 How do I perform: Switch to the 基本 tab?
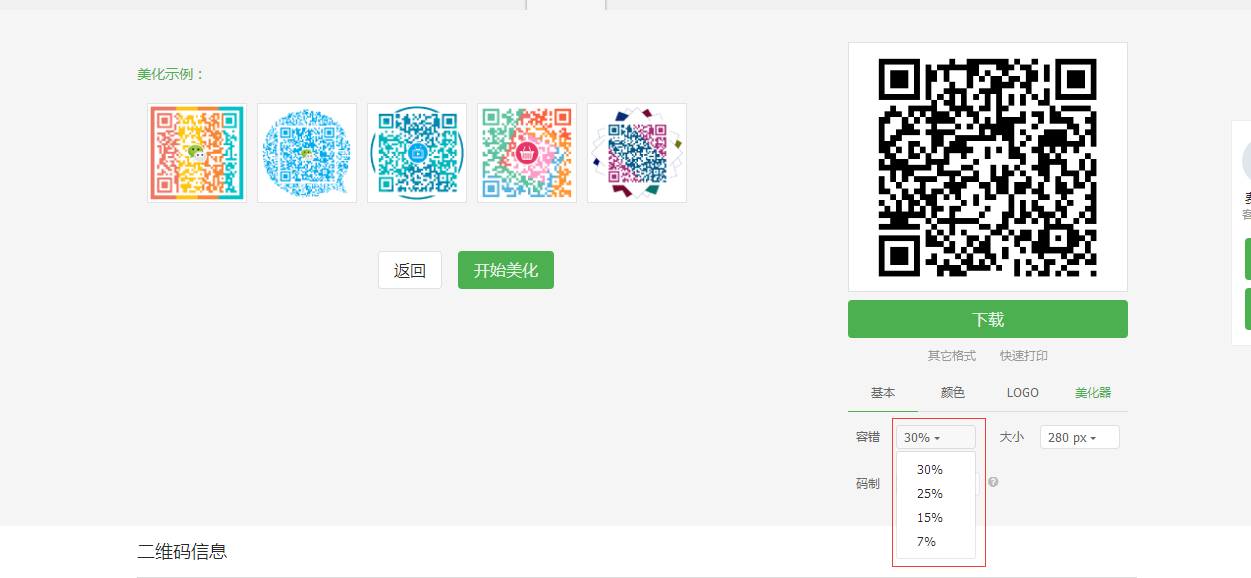coord(883,393)
